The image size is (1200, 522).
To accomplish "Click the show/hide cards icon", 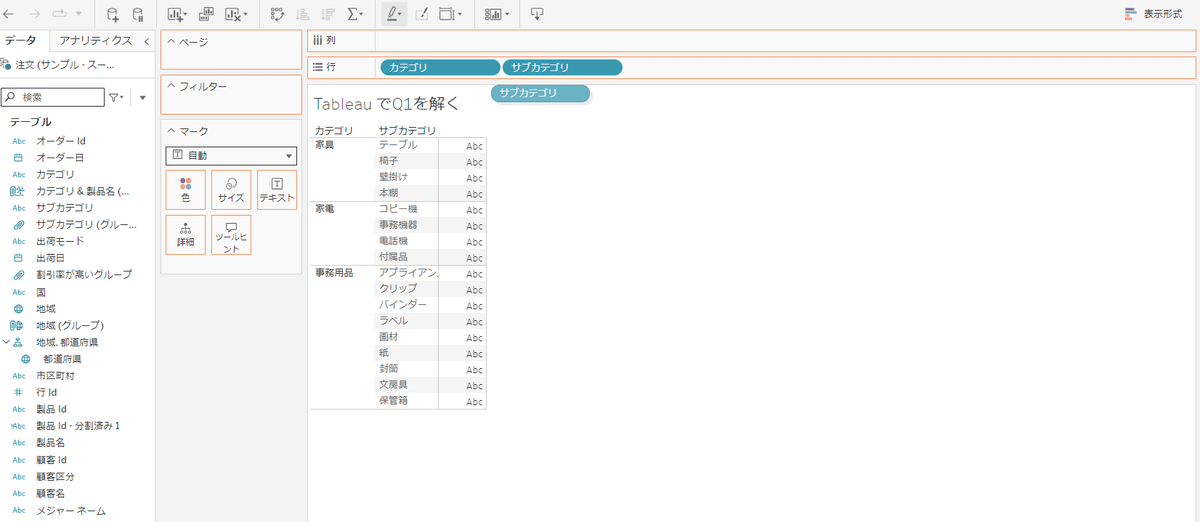I will pos(493,14).
